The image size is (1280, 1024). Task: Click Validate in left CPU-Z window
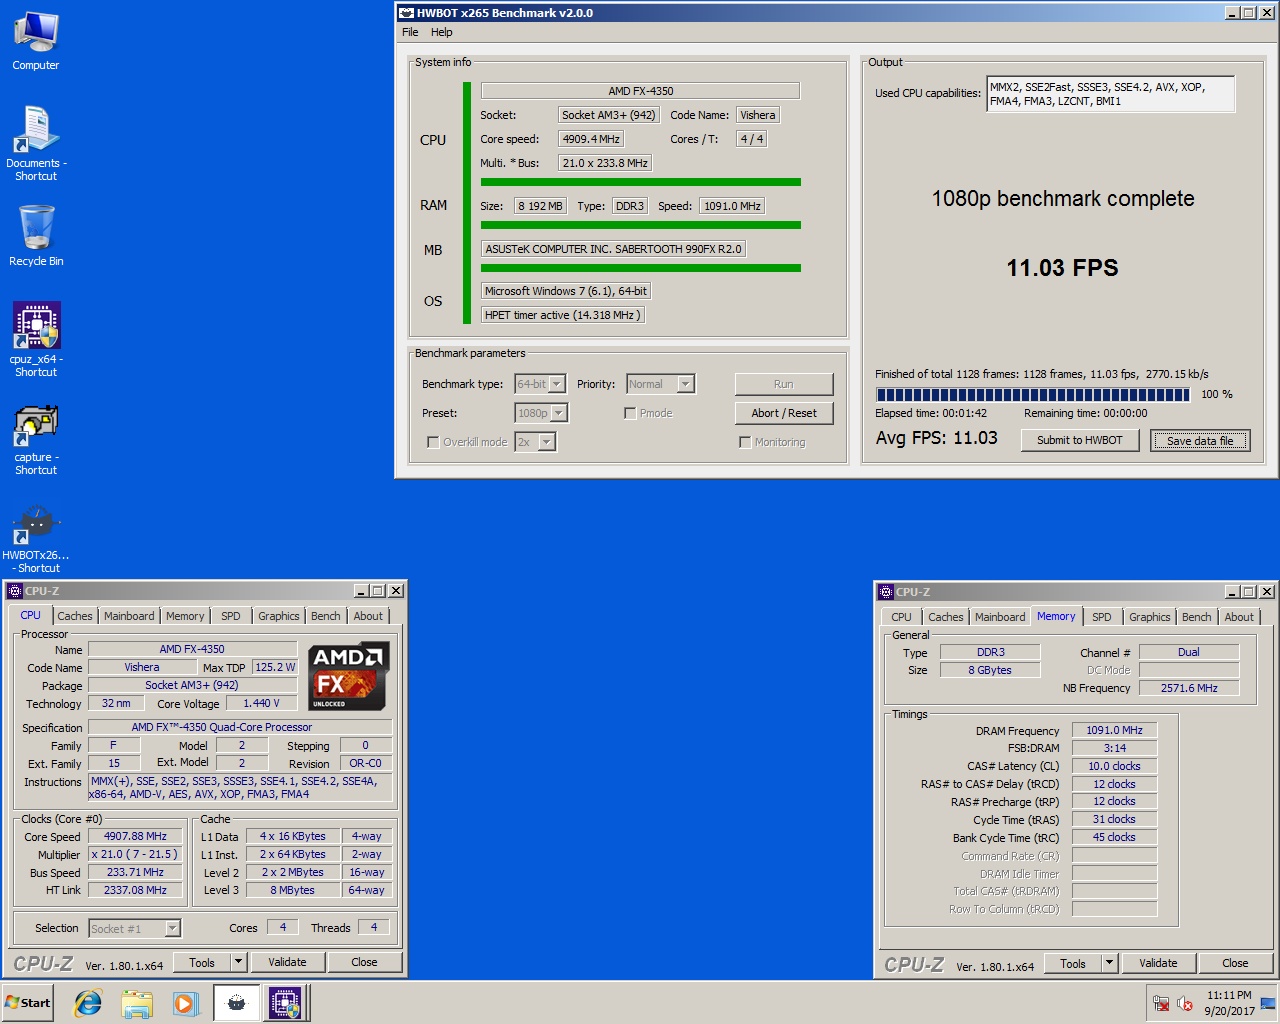[x=287, y=962]
